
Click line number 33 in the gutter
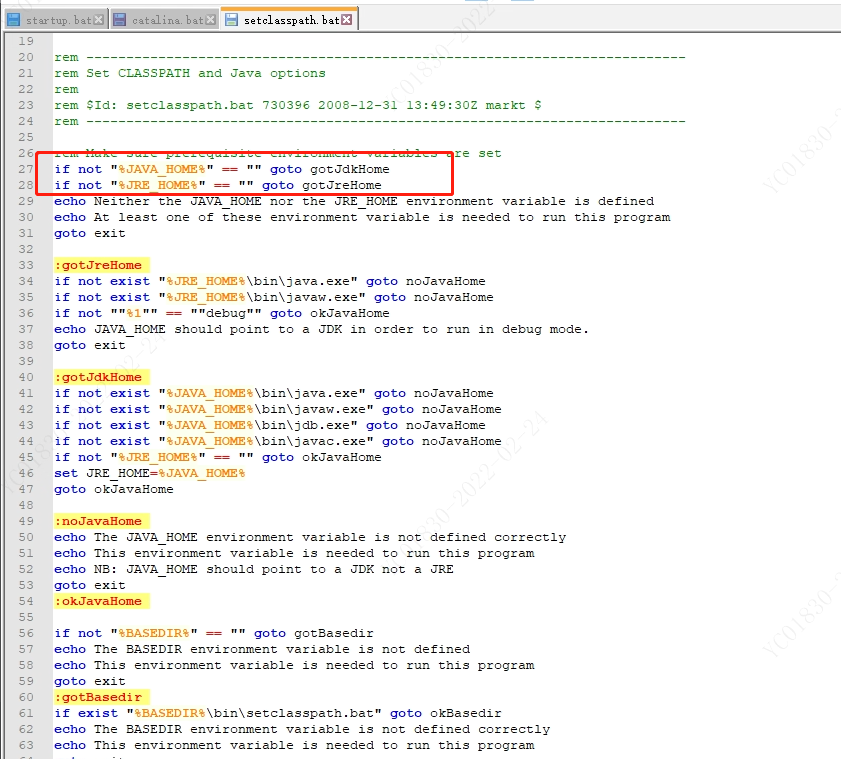(26, 266)
